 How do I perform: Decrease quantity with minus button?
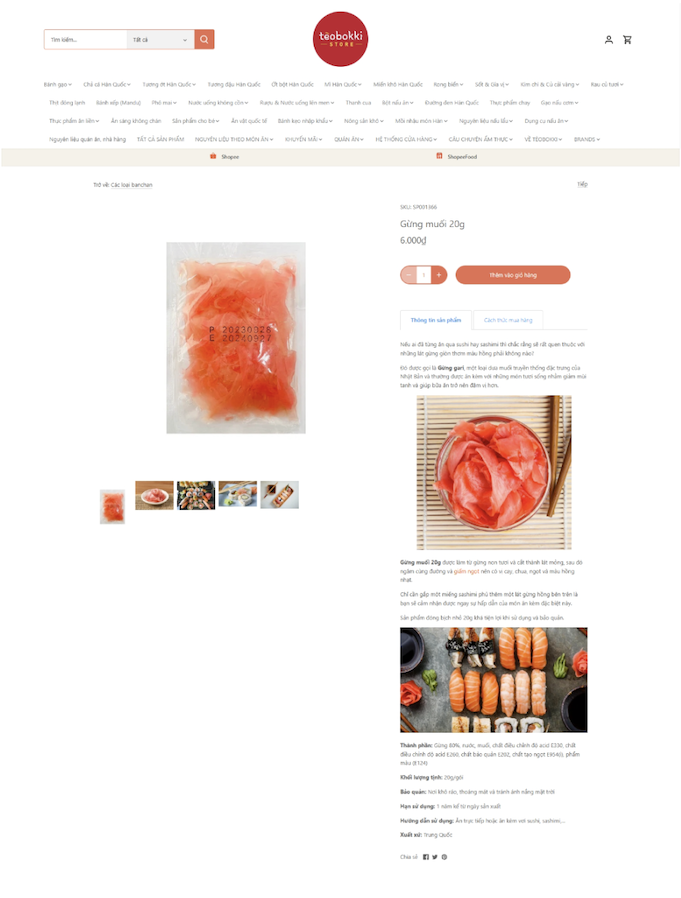coord(408,275)
